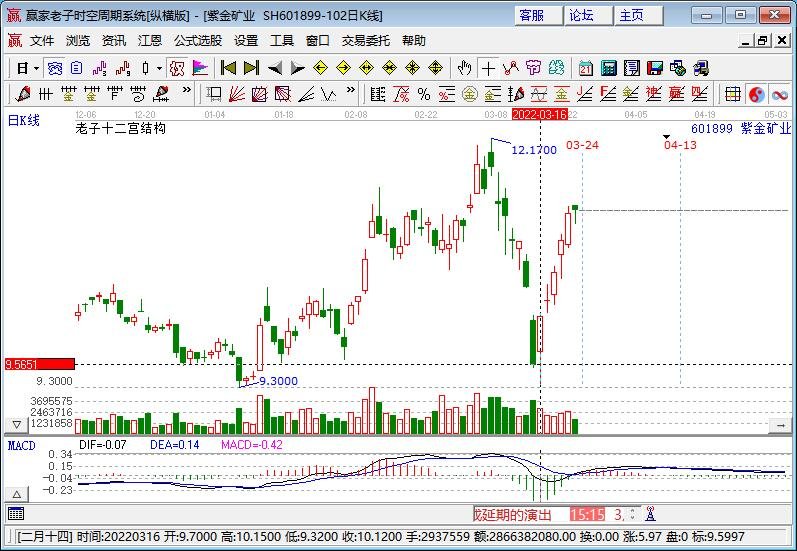Click the black left triangle arrow

click(x=274, y=68)
